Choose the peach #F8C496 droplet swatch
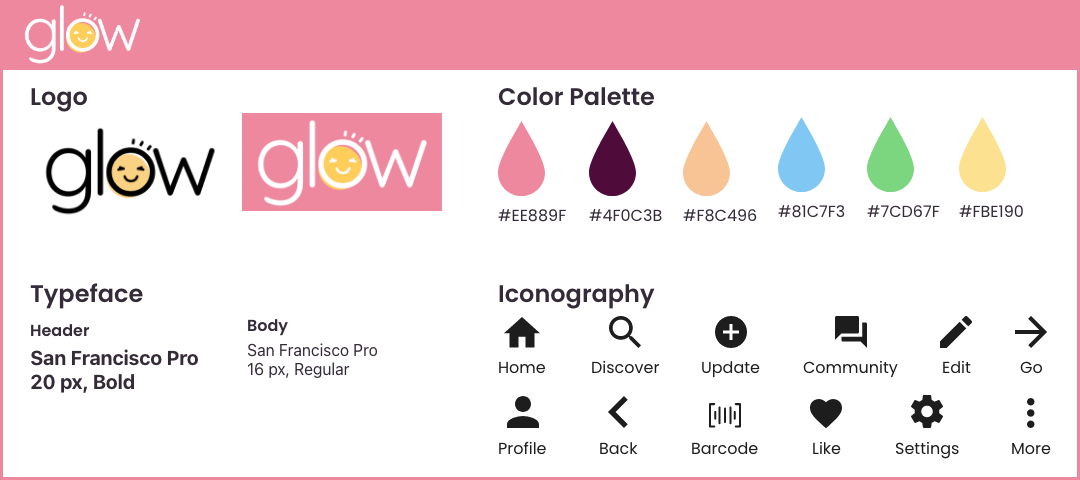1080x480 pixels. (x=706, y=159)
